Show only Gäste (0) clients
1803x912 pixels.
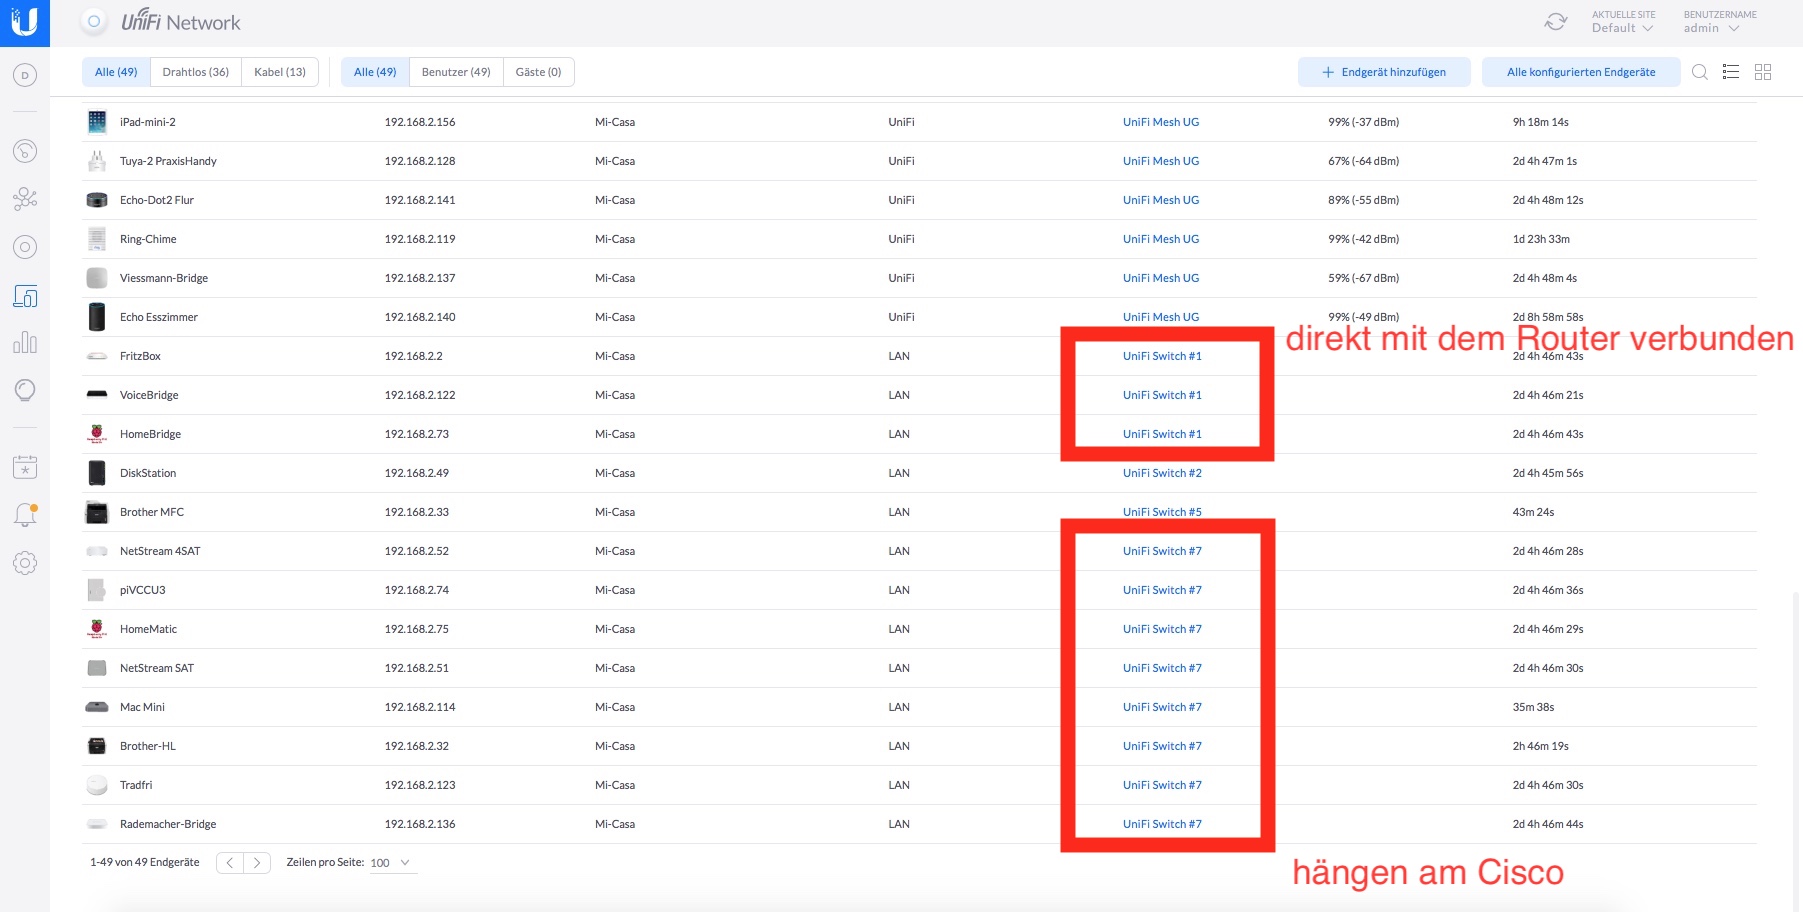pyautogui.click(x=538, y=72)
